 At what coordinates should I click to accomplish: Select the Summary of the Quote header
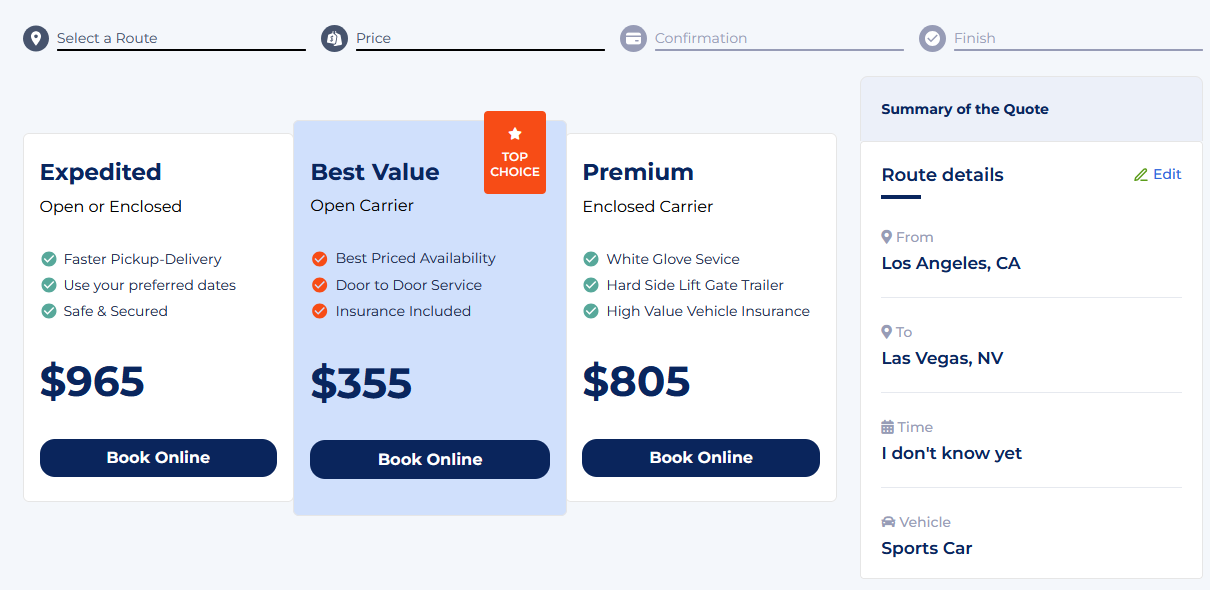click(x=1031, y=109)
